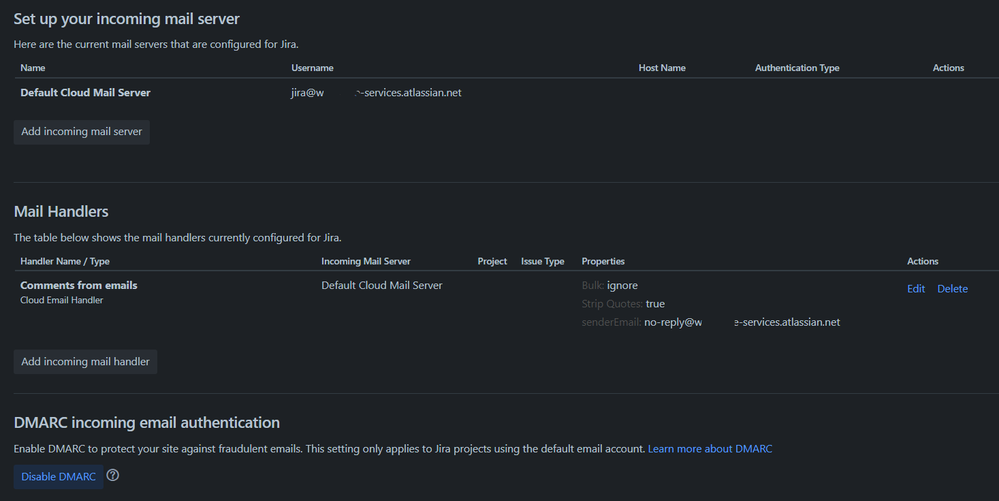Click the Properties column header
The height and width of the screenshot is (501, 999).
click(x=603, y=261)
